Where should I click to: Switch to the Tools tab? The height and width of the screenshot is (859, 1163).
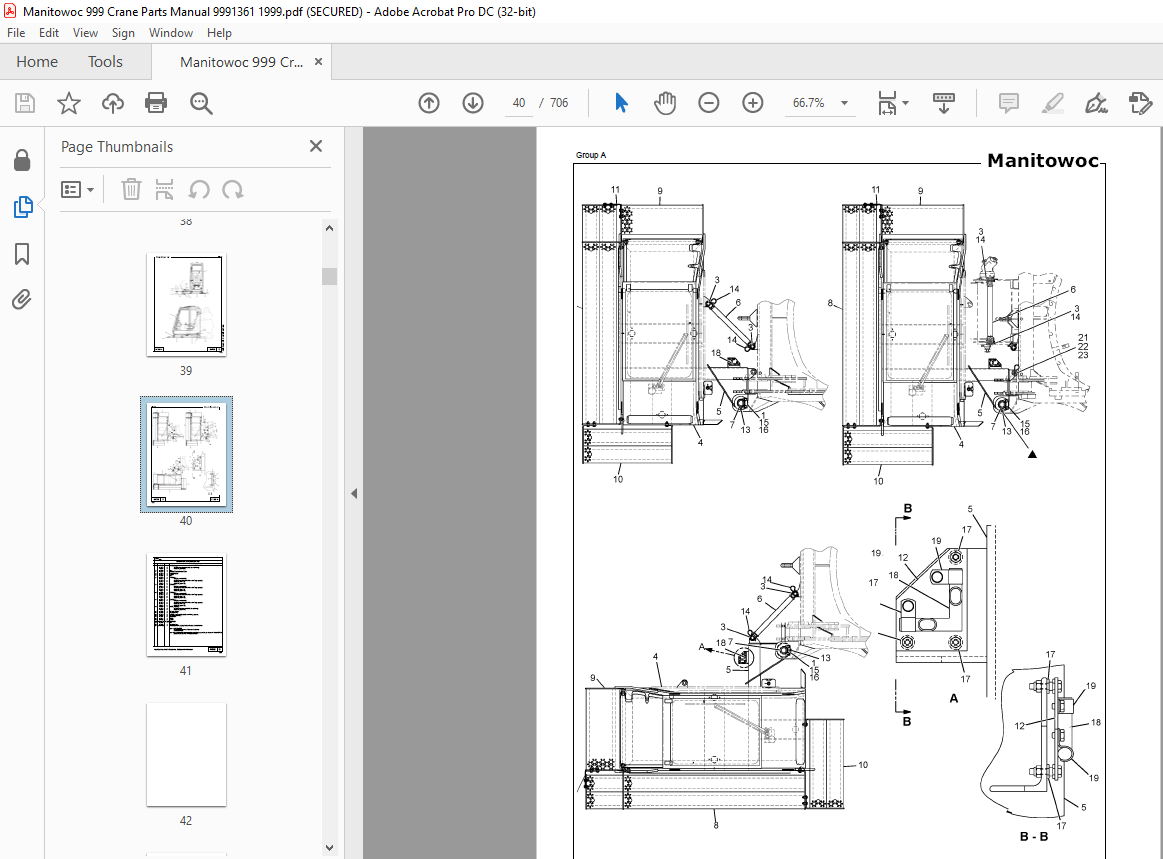tap(105, 62)
